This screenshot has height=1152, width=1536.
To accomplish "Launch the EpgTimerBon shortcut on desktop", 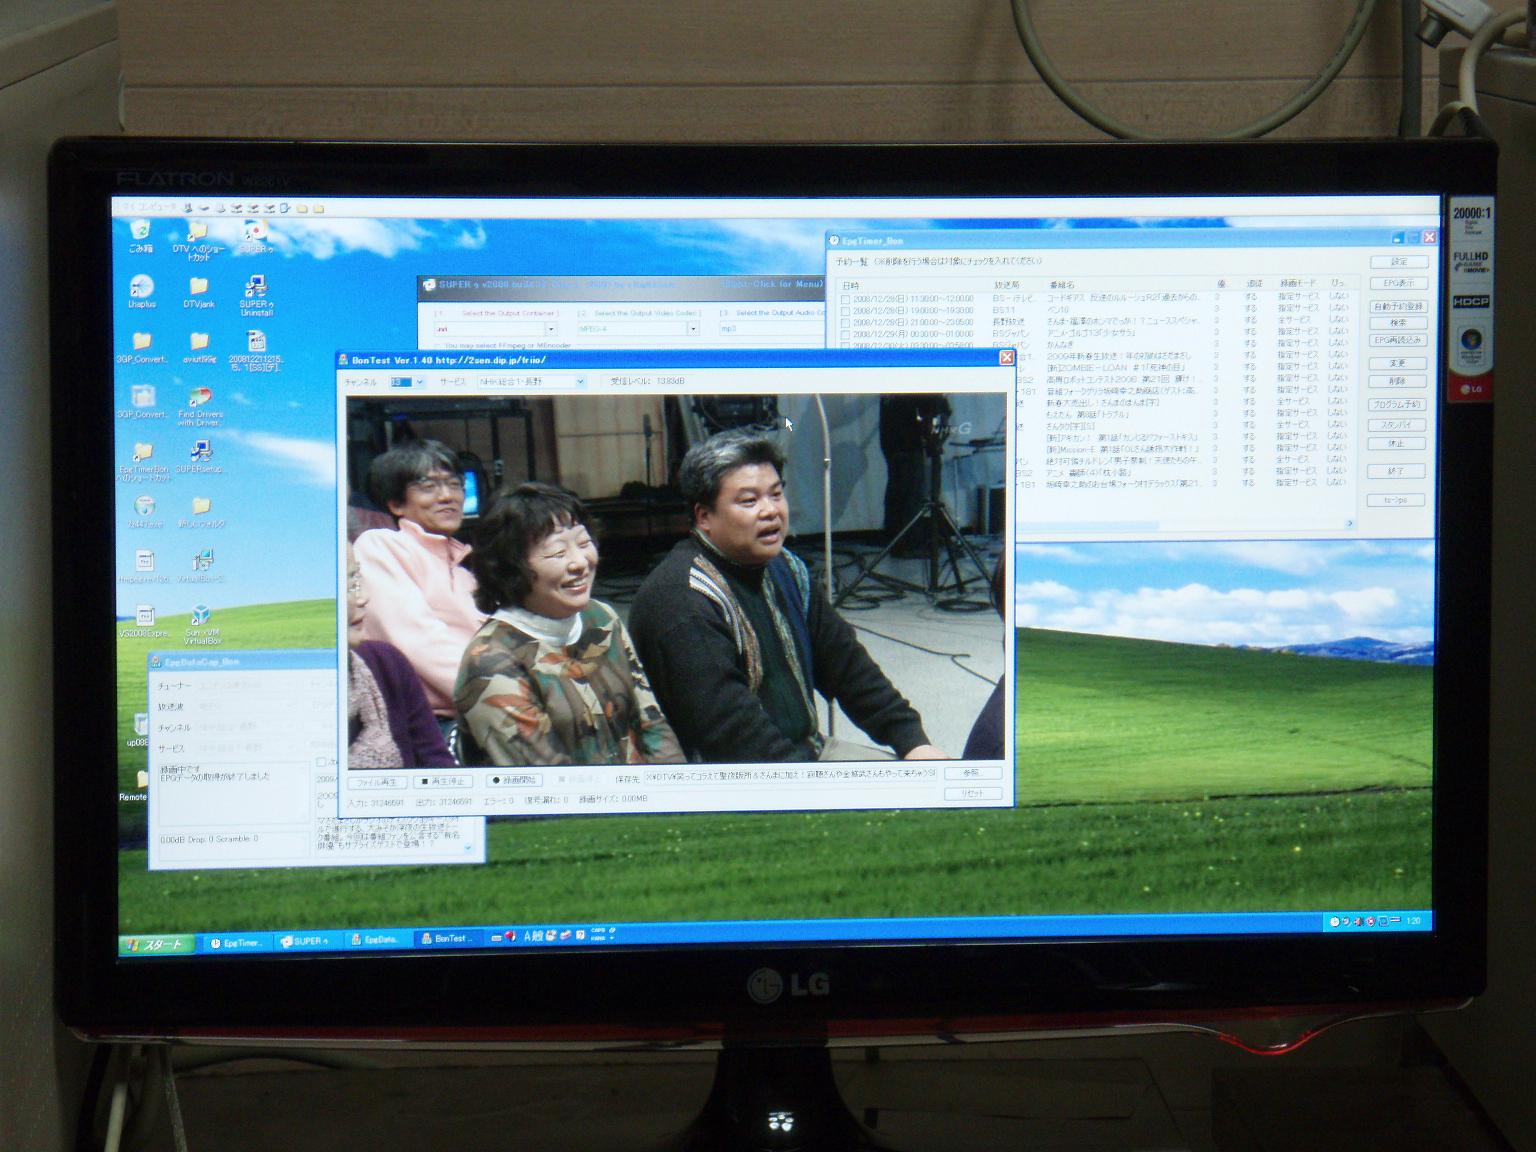I will click(x=143, y=462).
